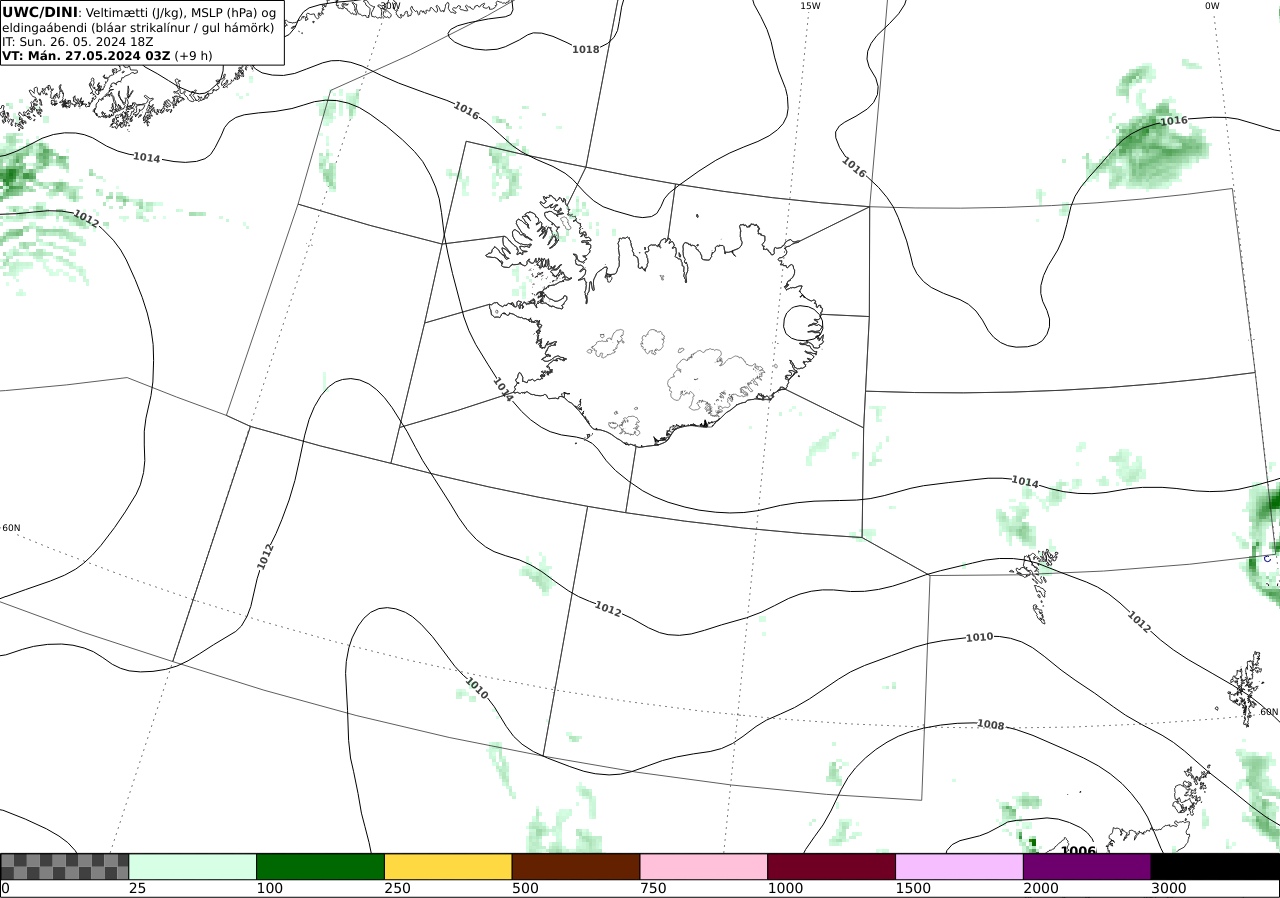
Task: Click the legend value 3000
Action: point(1168,888)
